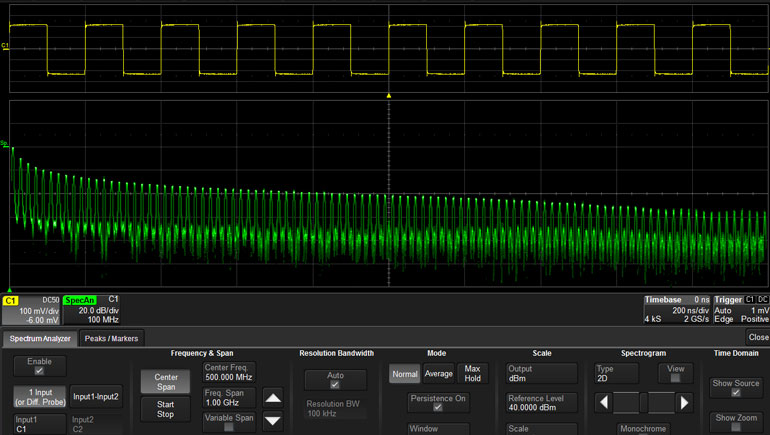Screen dimensions: 770x435
Task: Open the Timebase descriptor box
Action: tap(677, 310)
